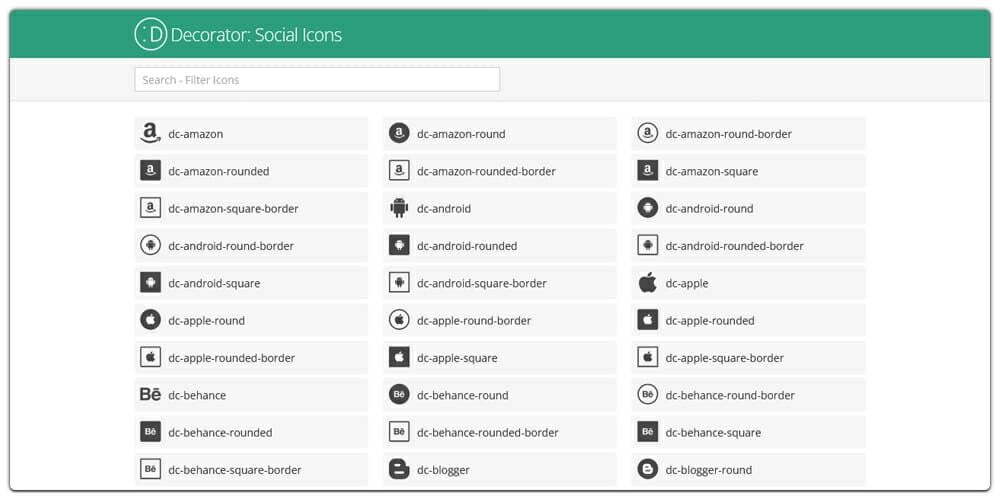1000x500 pixels.
Task: Click the "dc-amazon-square-border" label text
Action: click(x=233, y=209)
